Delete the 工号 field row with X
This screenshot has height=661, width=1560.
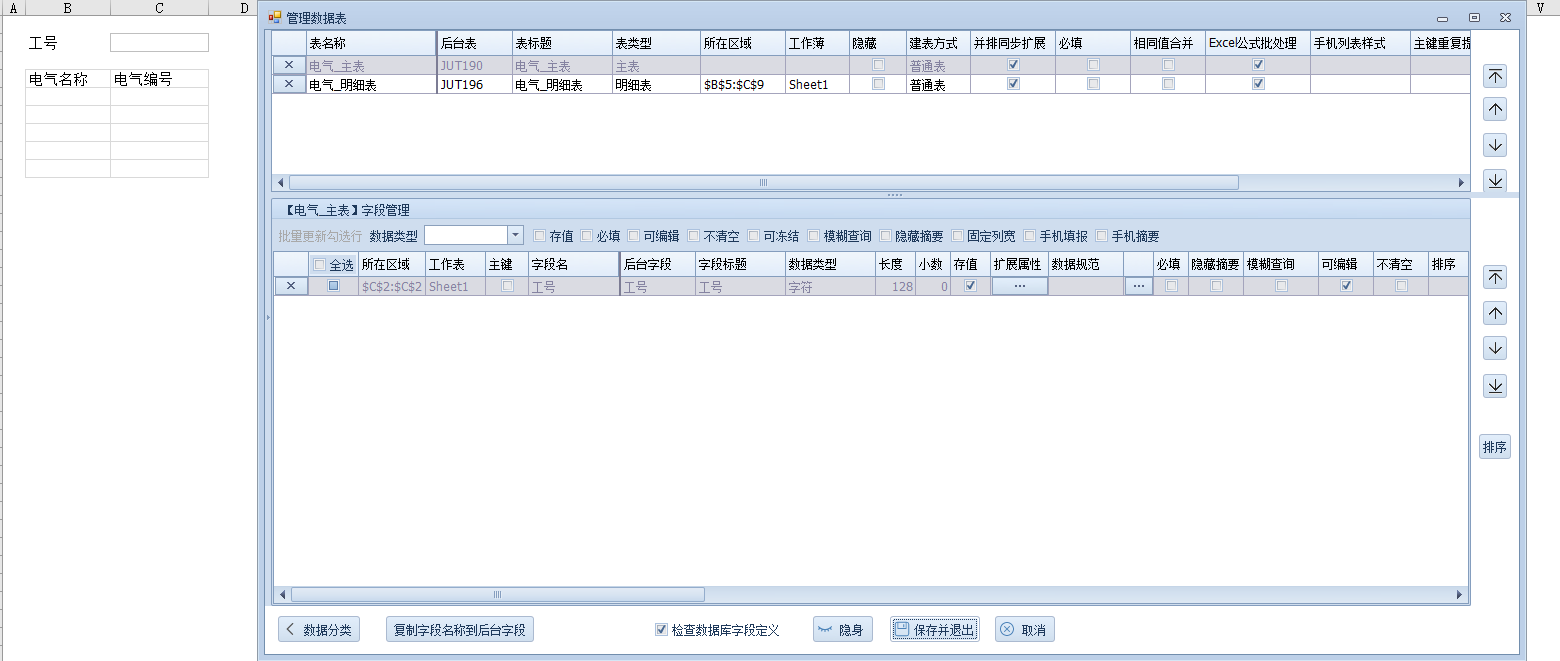point(290,286)
